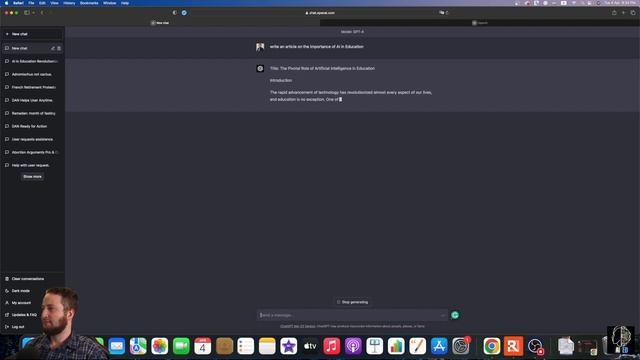The width and height of the screenshot is (640, 360).
Task: Open the Safari File menu
Action: 31,3
